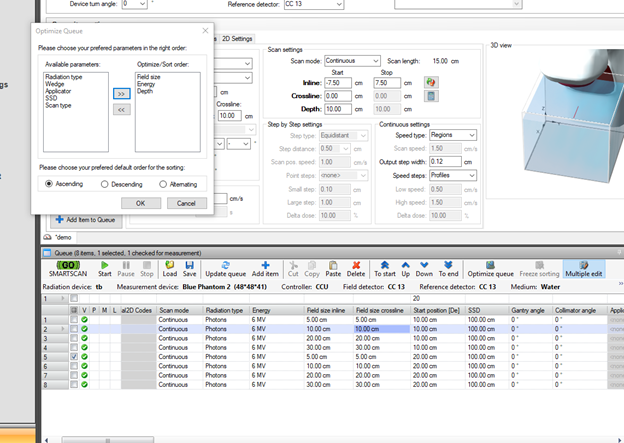624x443 pixels.
Task: Click Cancel in Optimize Queue dialog
Action: click(x=186, y=203)
